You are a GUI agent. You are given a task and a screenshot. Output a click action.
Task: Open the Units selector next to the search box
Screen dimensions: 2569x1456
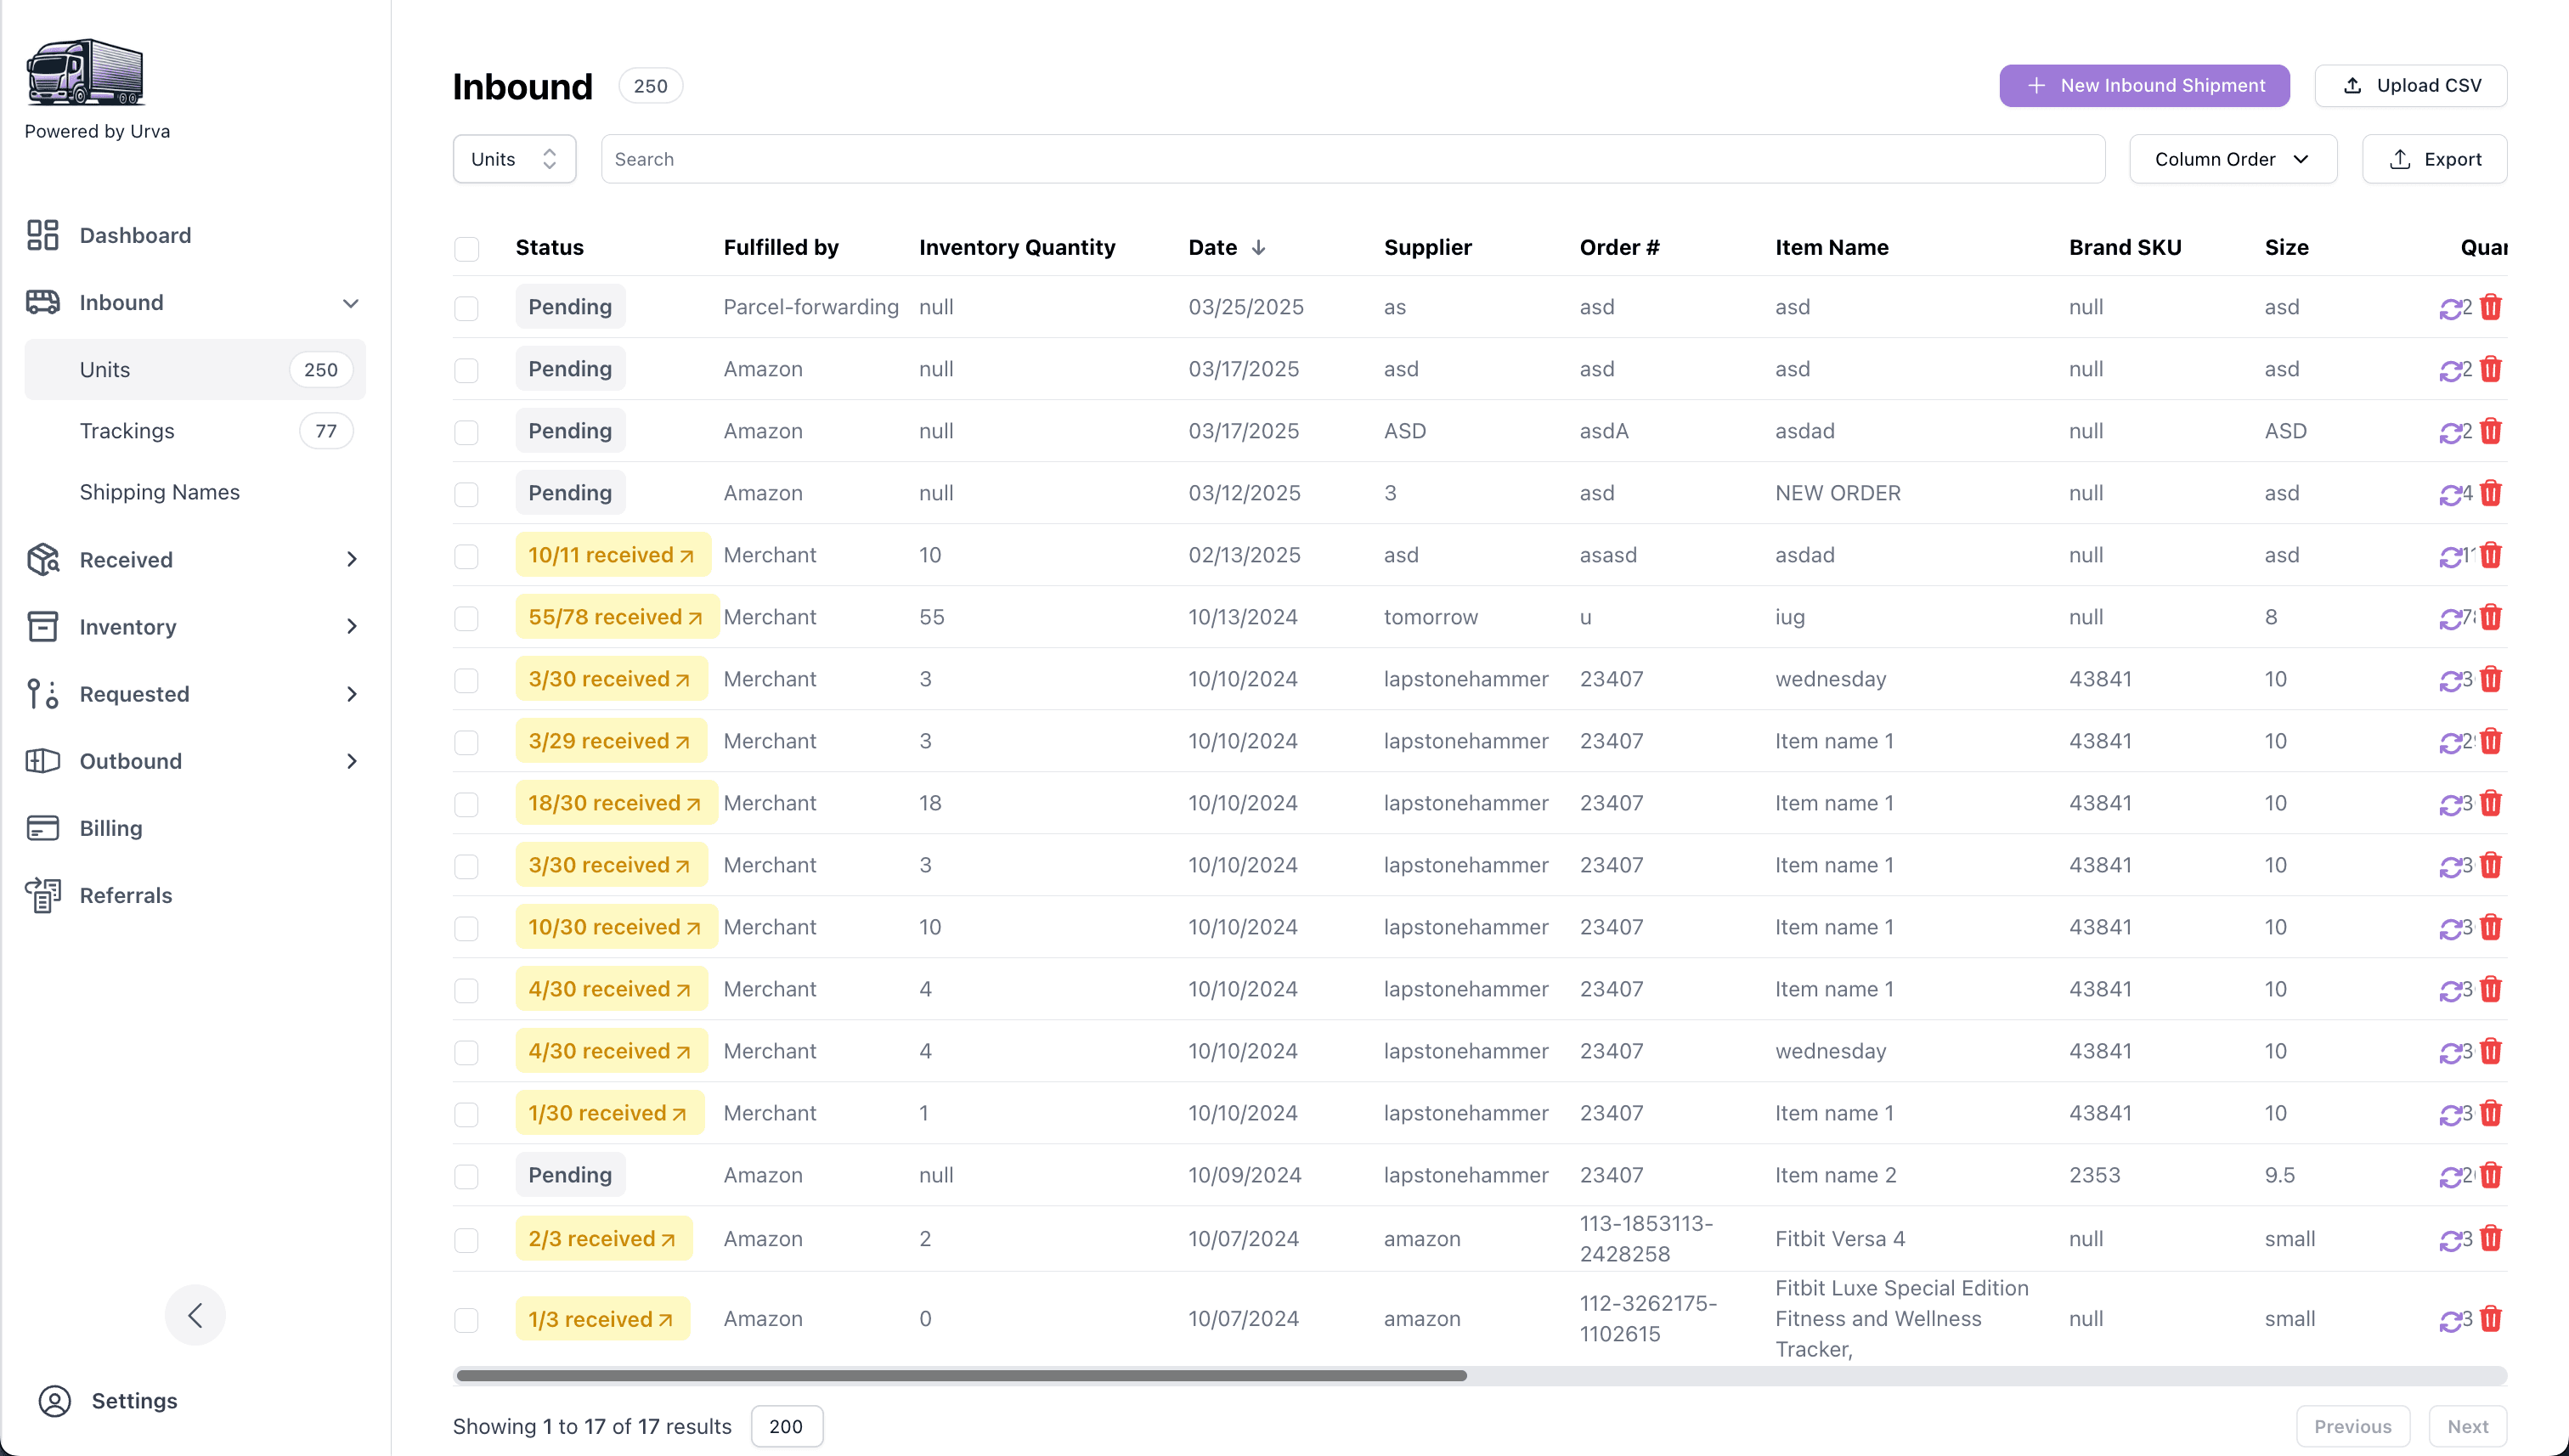pos(514,159)
